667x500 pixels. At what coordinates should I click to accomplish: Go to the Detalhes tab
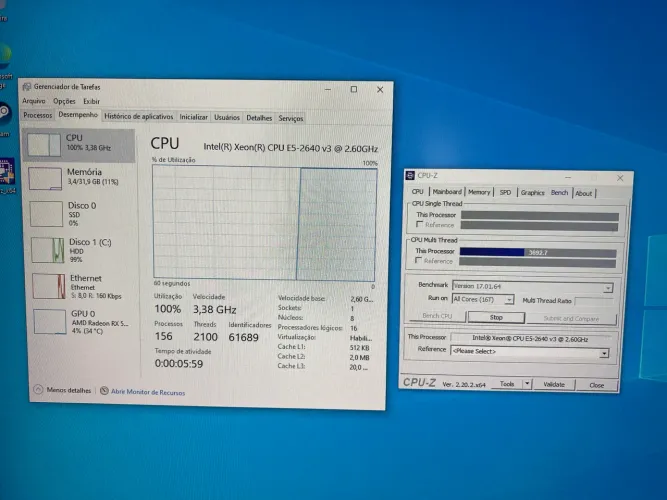pos(259,118)
